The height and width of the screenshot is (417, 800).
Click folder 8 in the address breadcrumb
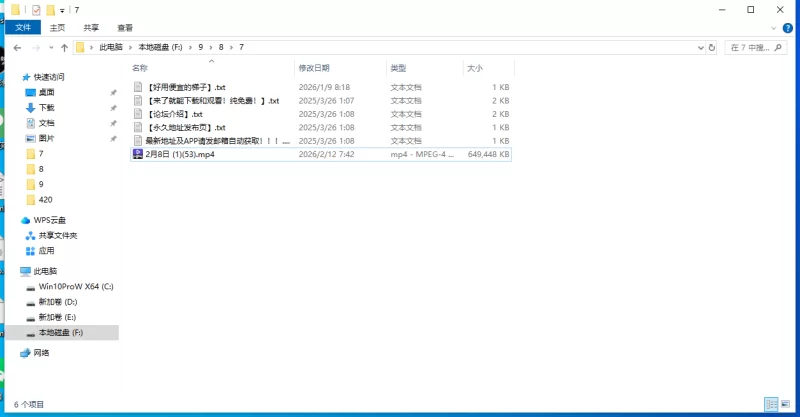click(221, 47)
